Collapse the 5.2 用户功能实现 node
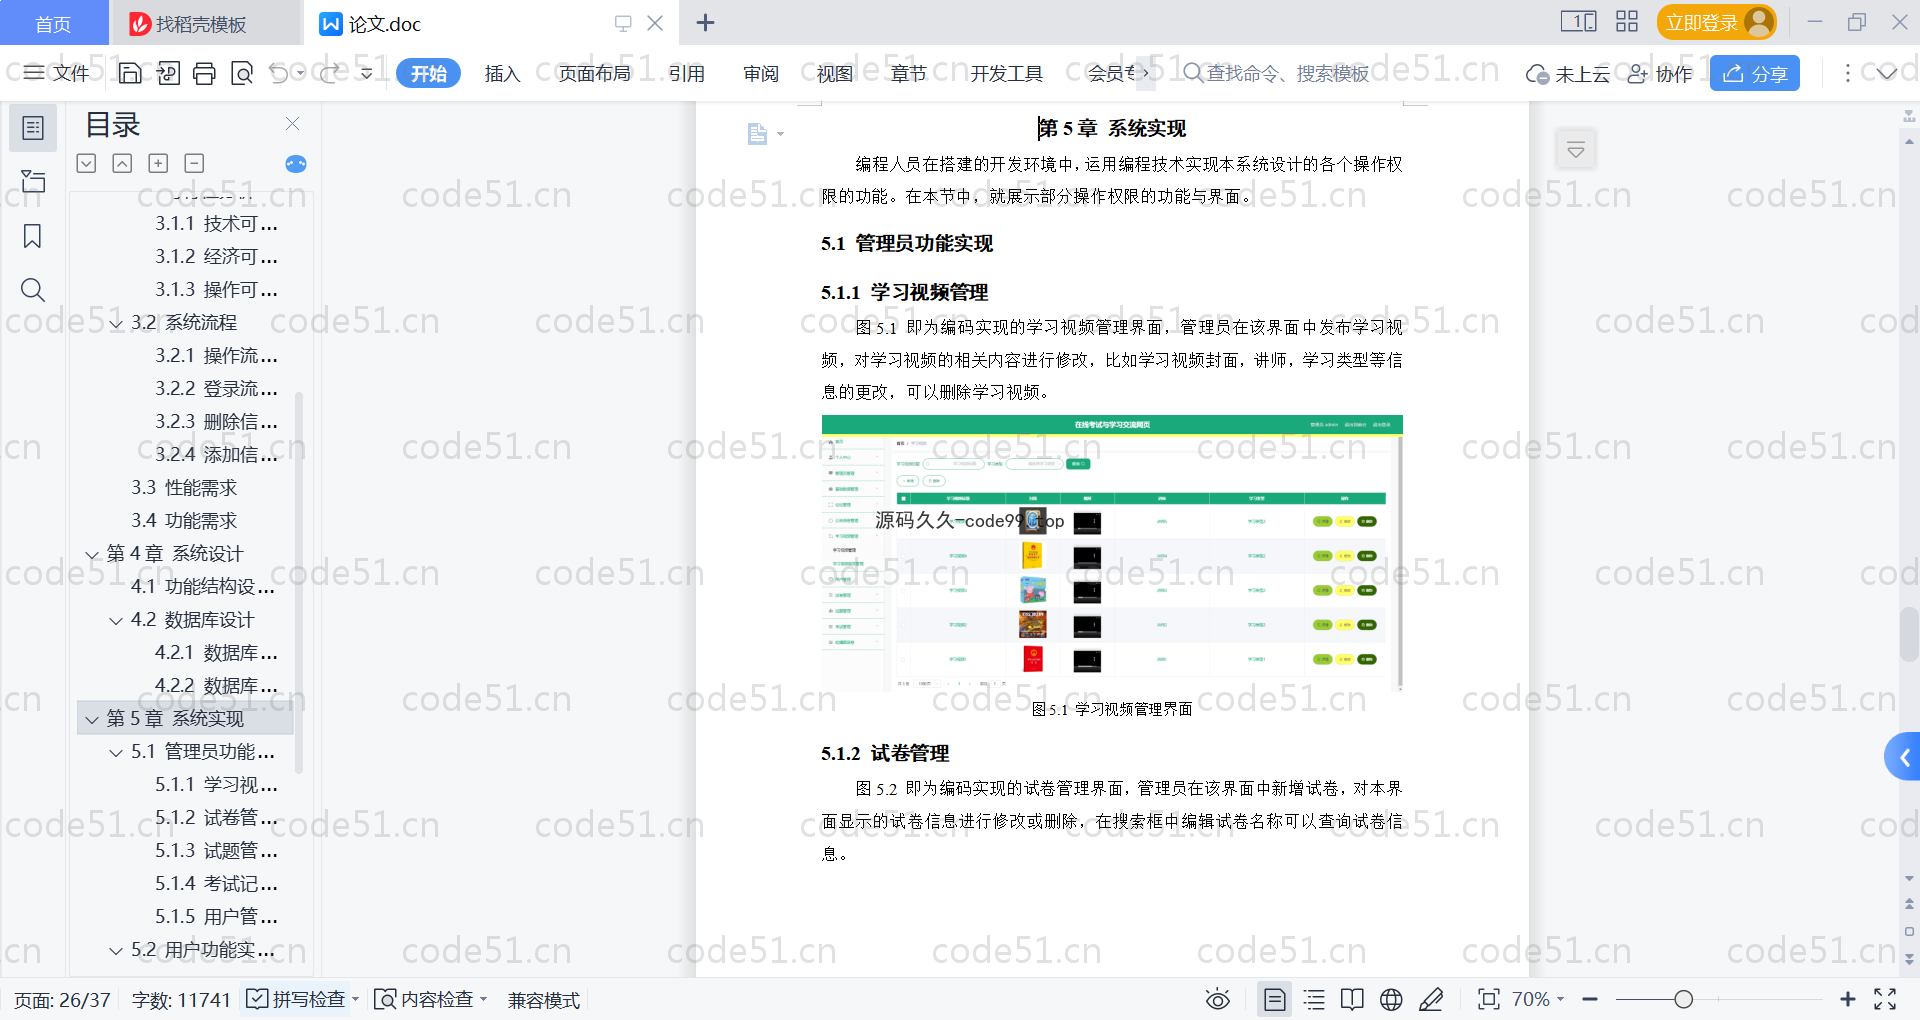Viewport: 1920px width, 1020px height. [116, 950]
